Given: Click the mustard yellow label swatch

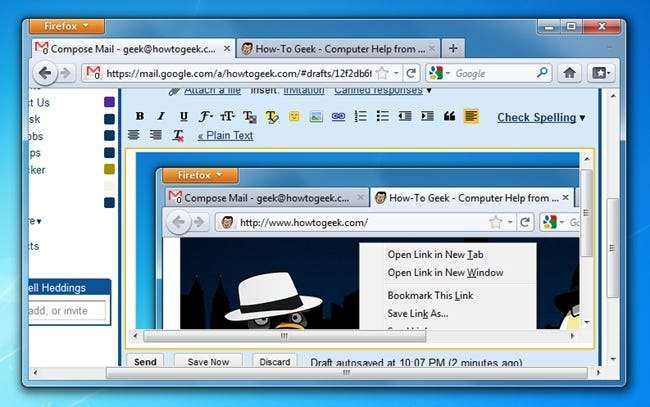Looking at the screenshot, I should pos(109,169).
